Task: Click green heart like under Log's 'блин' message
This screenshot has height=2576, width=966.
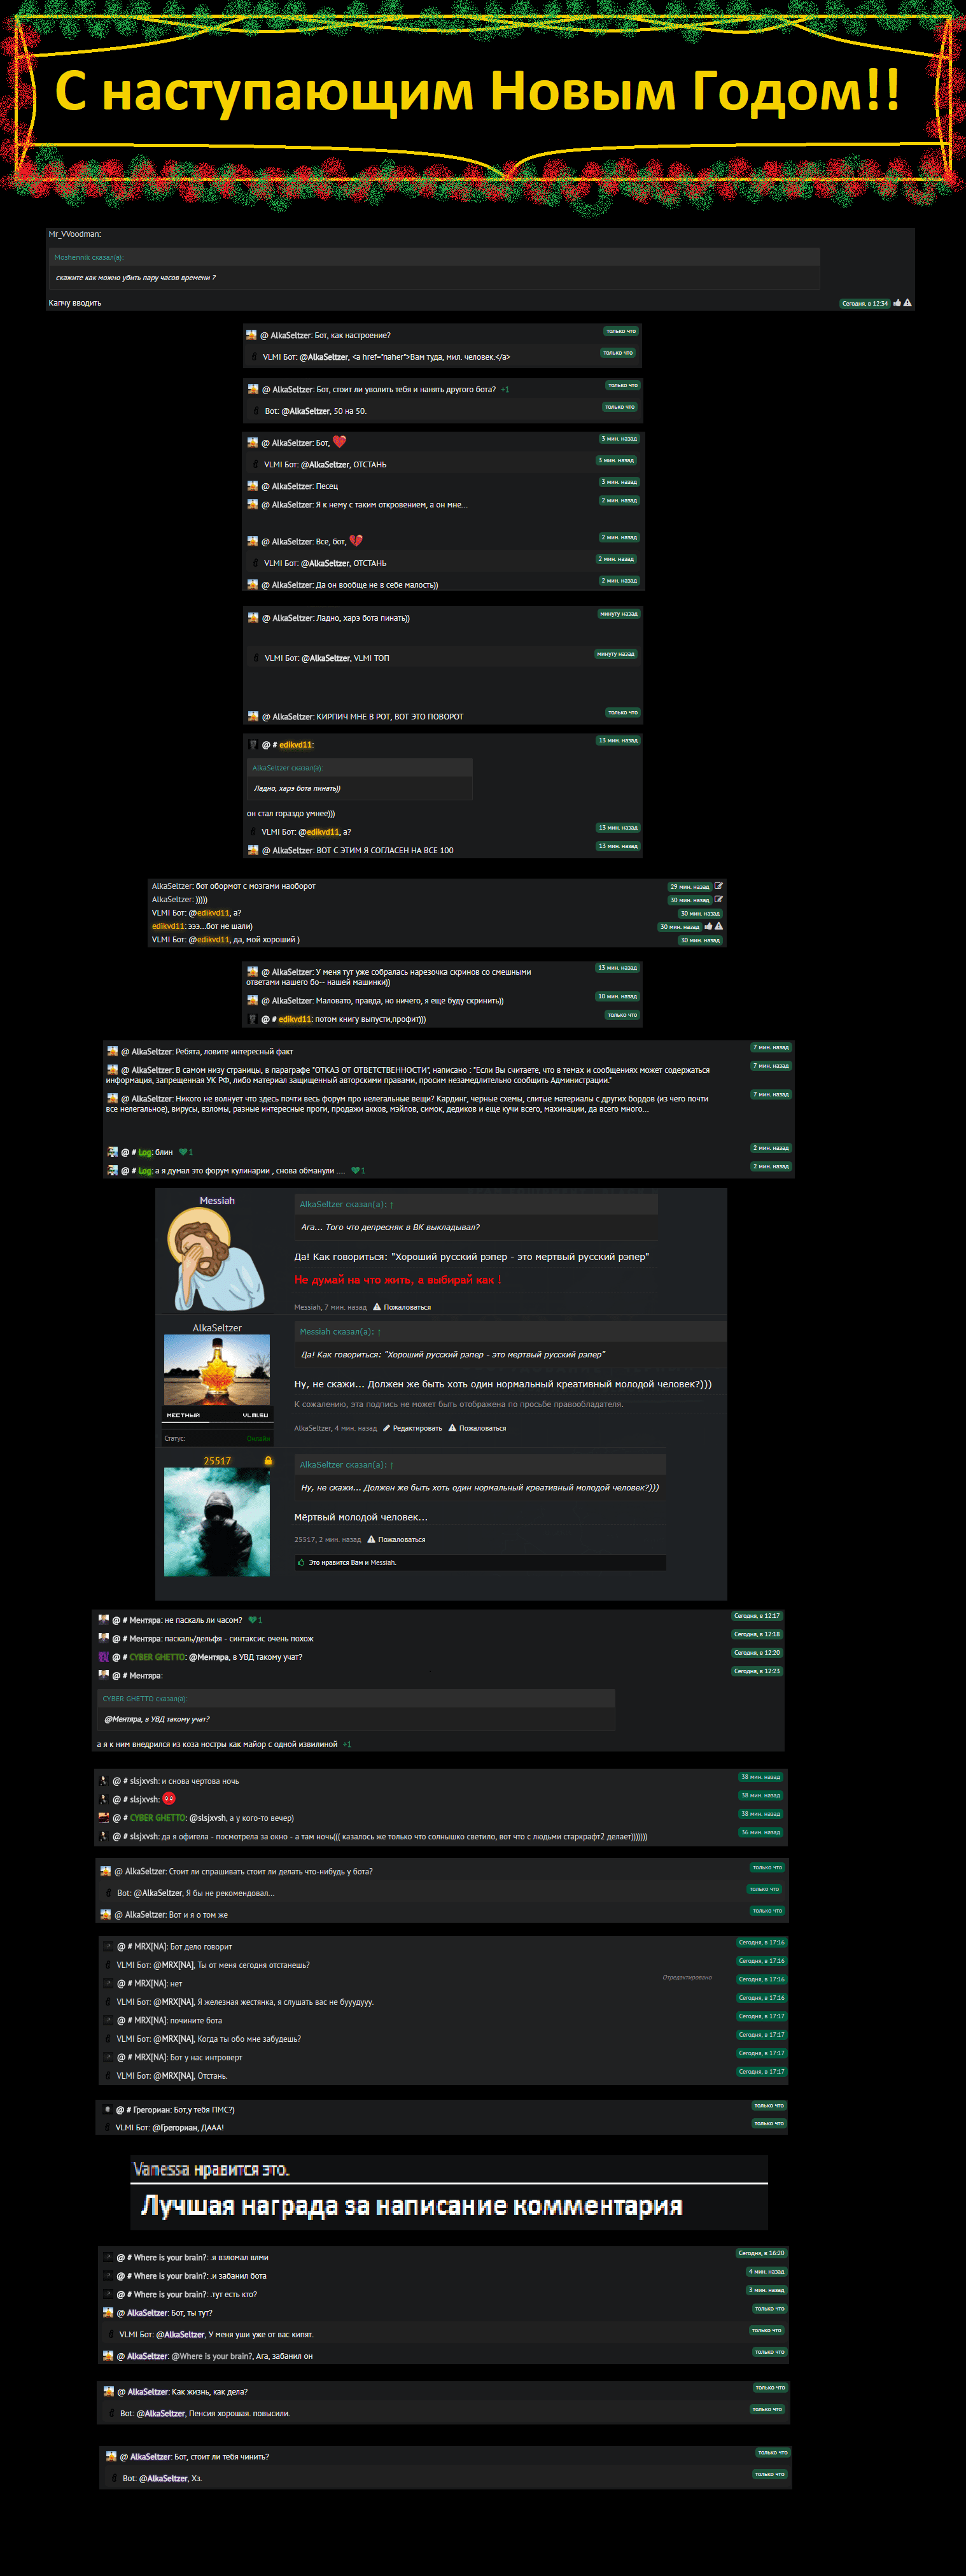Action: tap(183, 1152)
